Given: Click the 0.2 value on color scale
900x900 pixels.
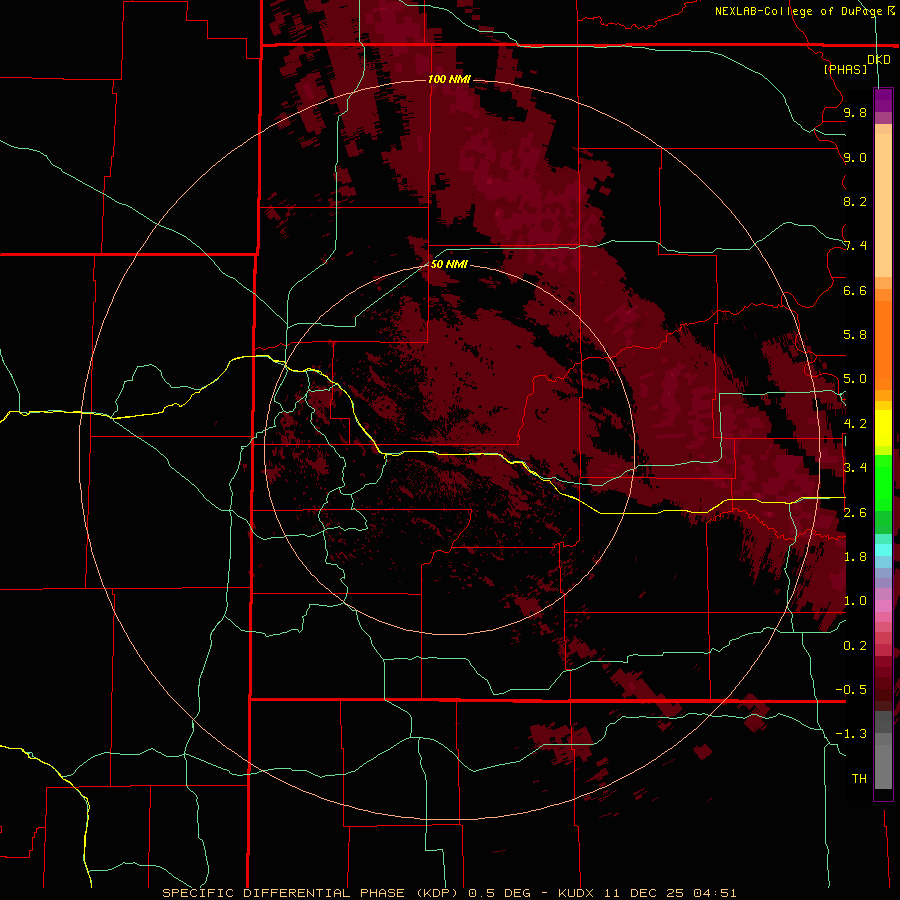Looking at the screenshot, I should pos(855,646).
